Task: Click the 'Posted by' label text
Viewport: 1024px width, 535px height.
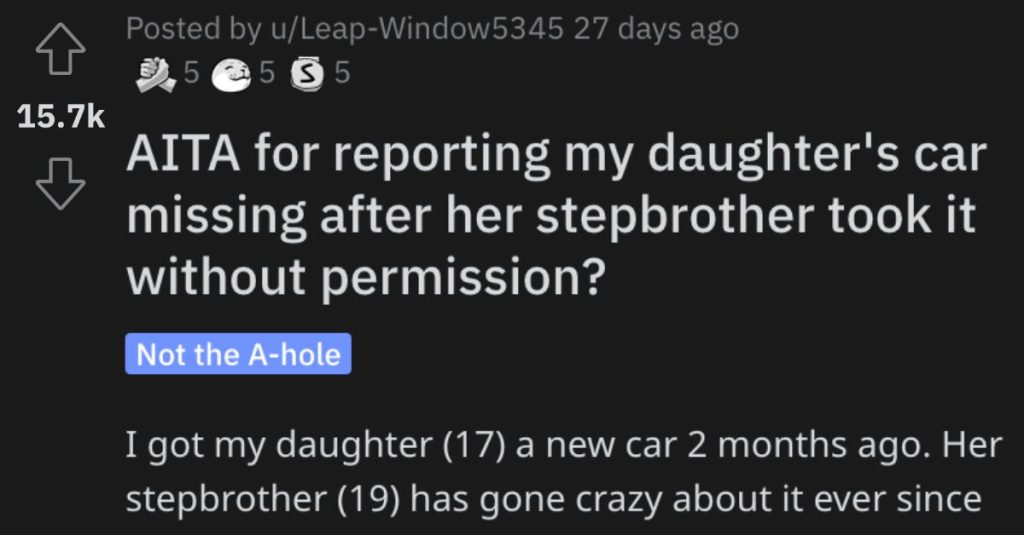Action: pyautogui.click(x=193, y=29)
